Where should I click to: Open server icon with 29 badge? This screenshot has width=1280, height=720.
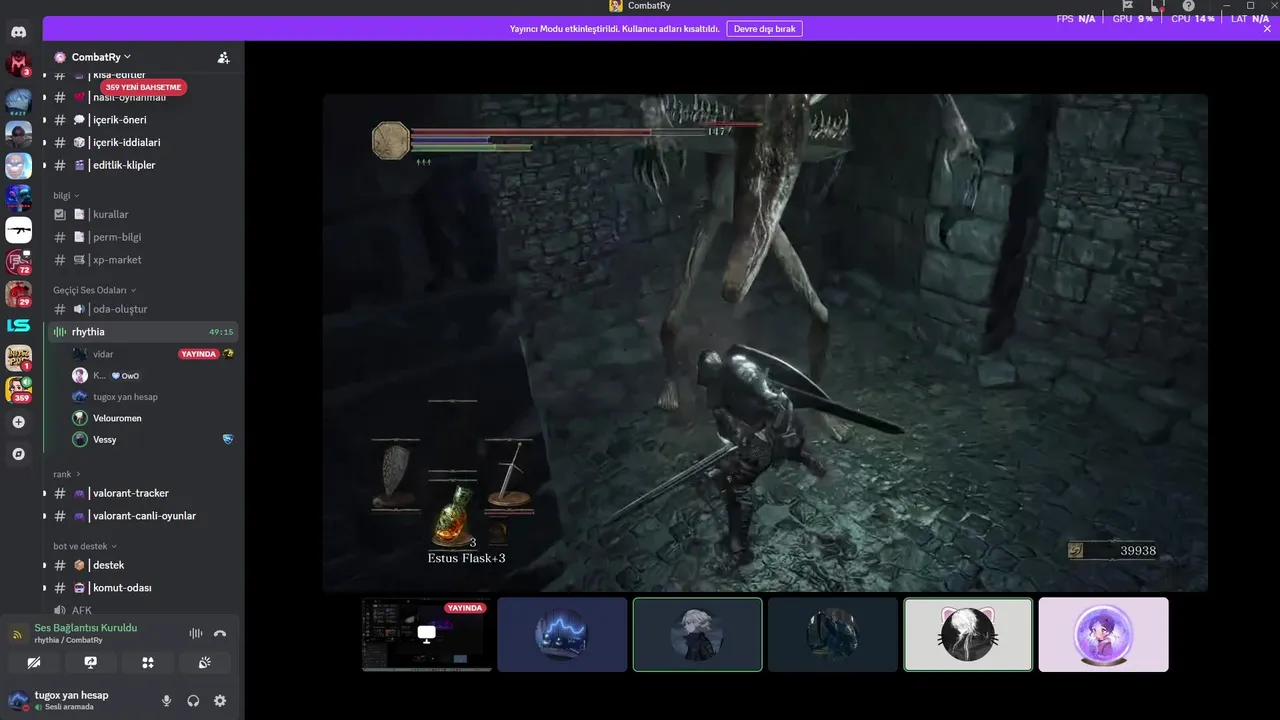18,294
